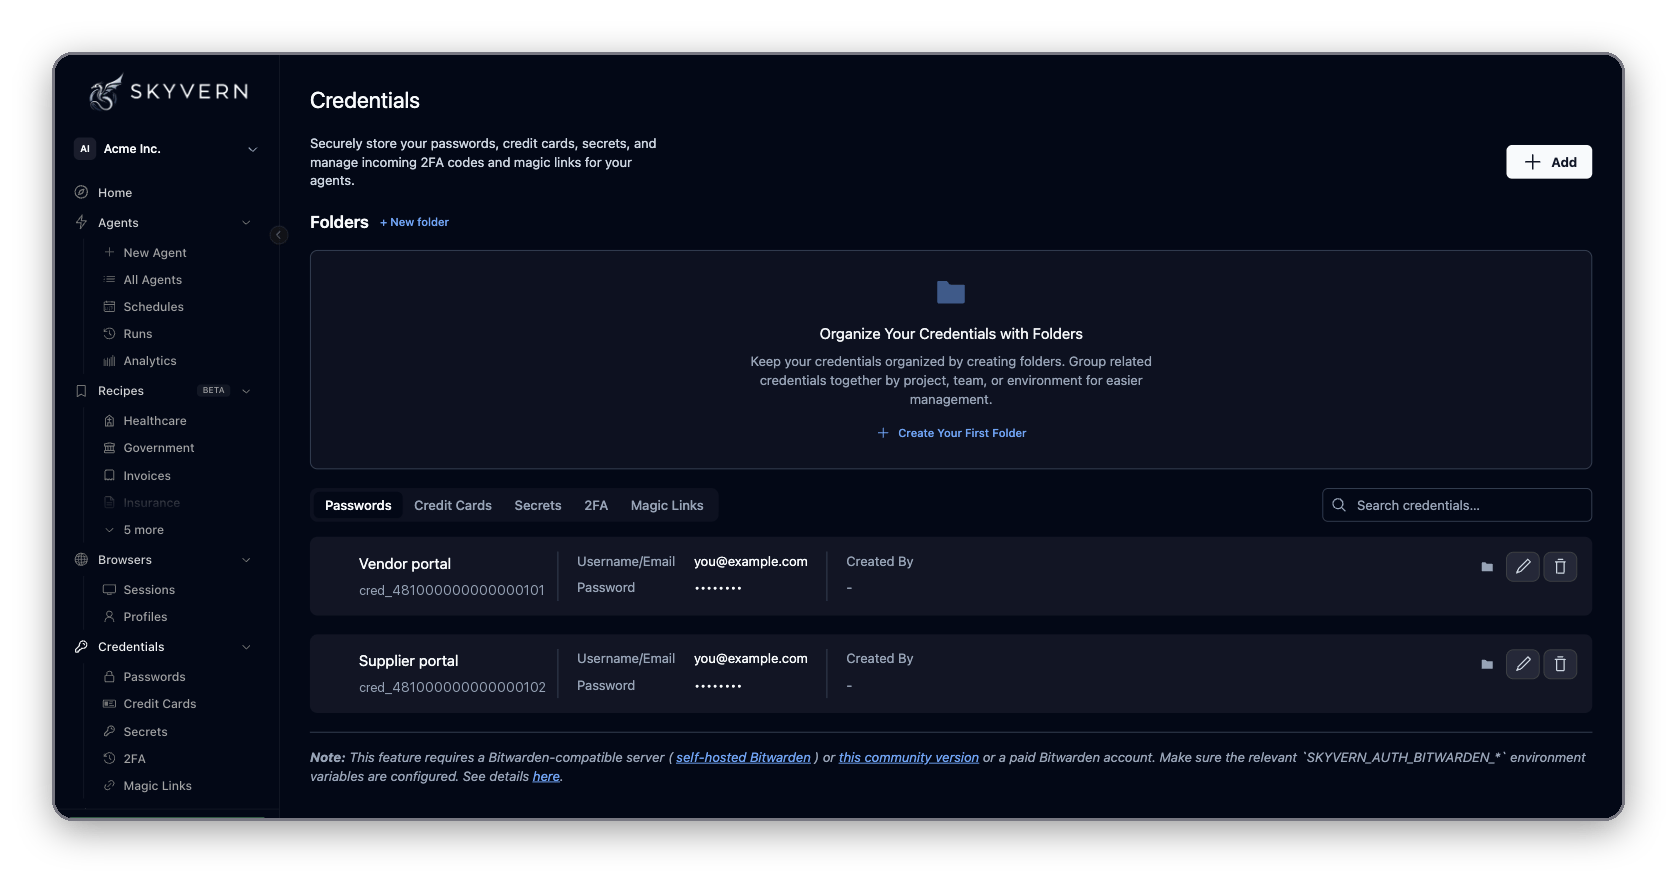
Task: Open browser Profiles in the sidebar
Action: coord(135,617)
